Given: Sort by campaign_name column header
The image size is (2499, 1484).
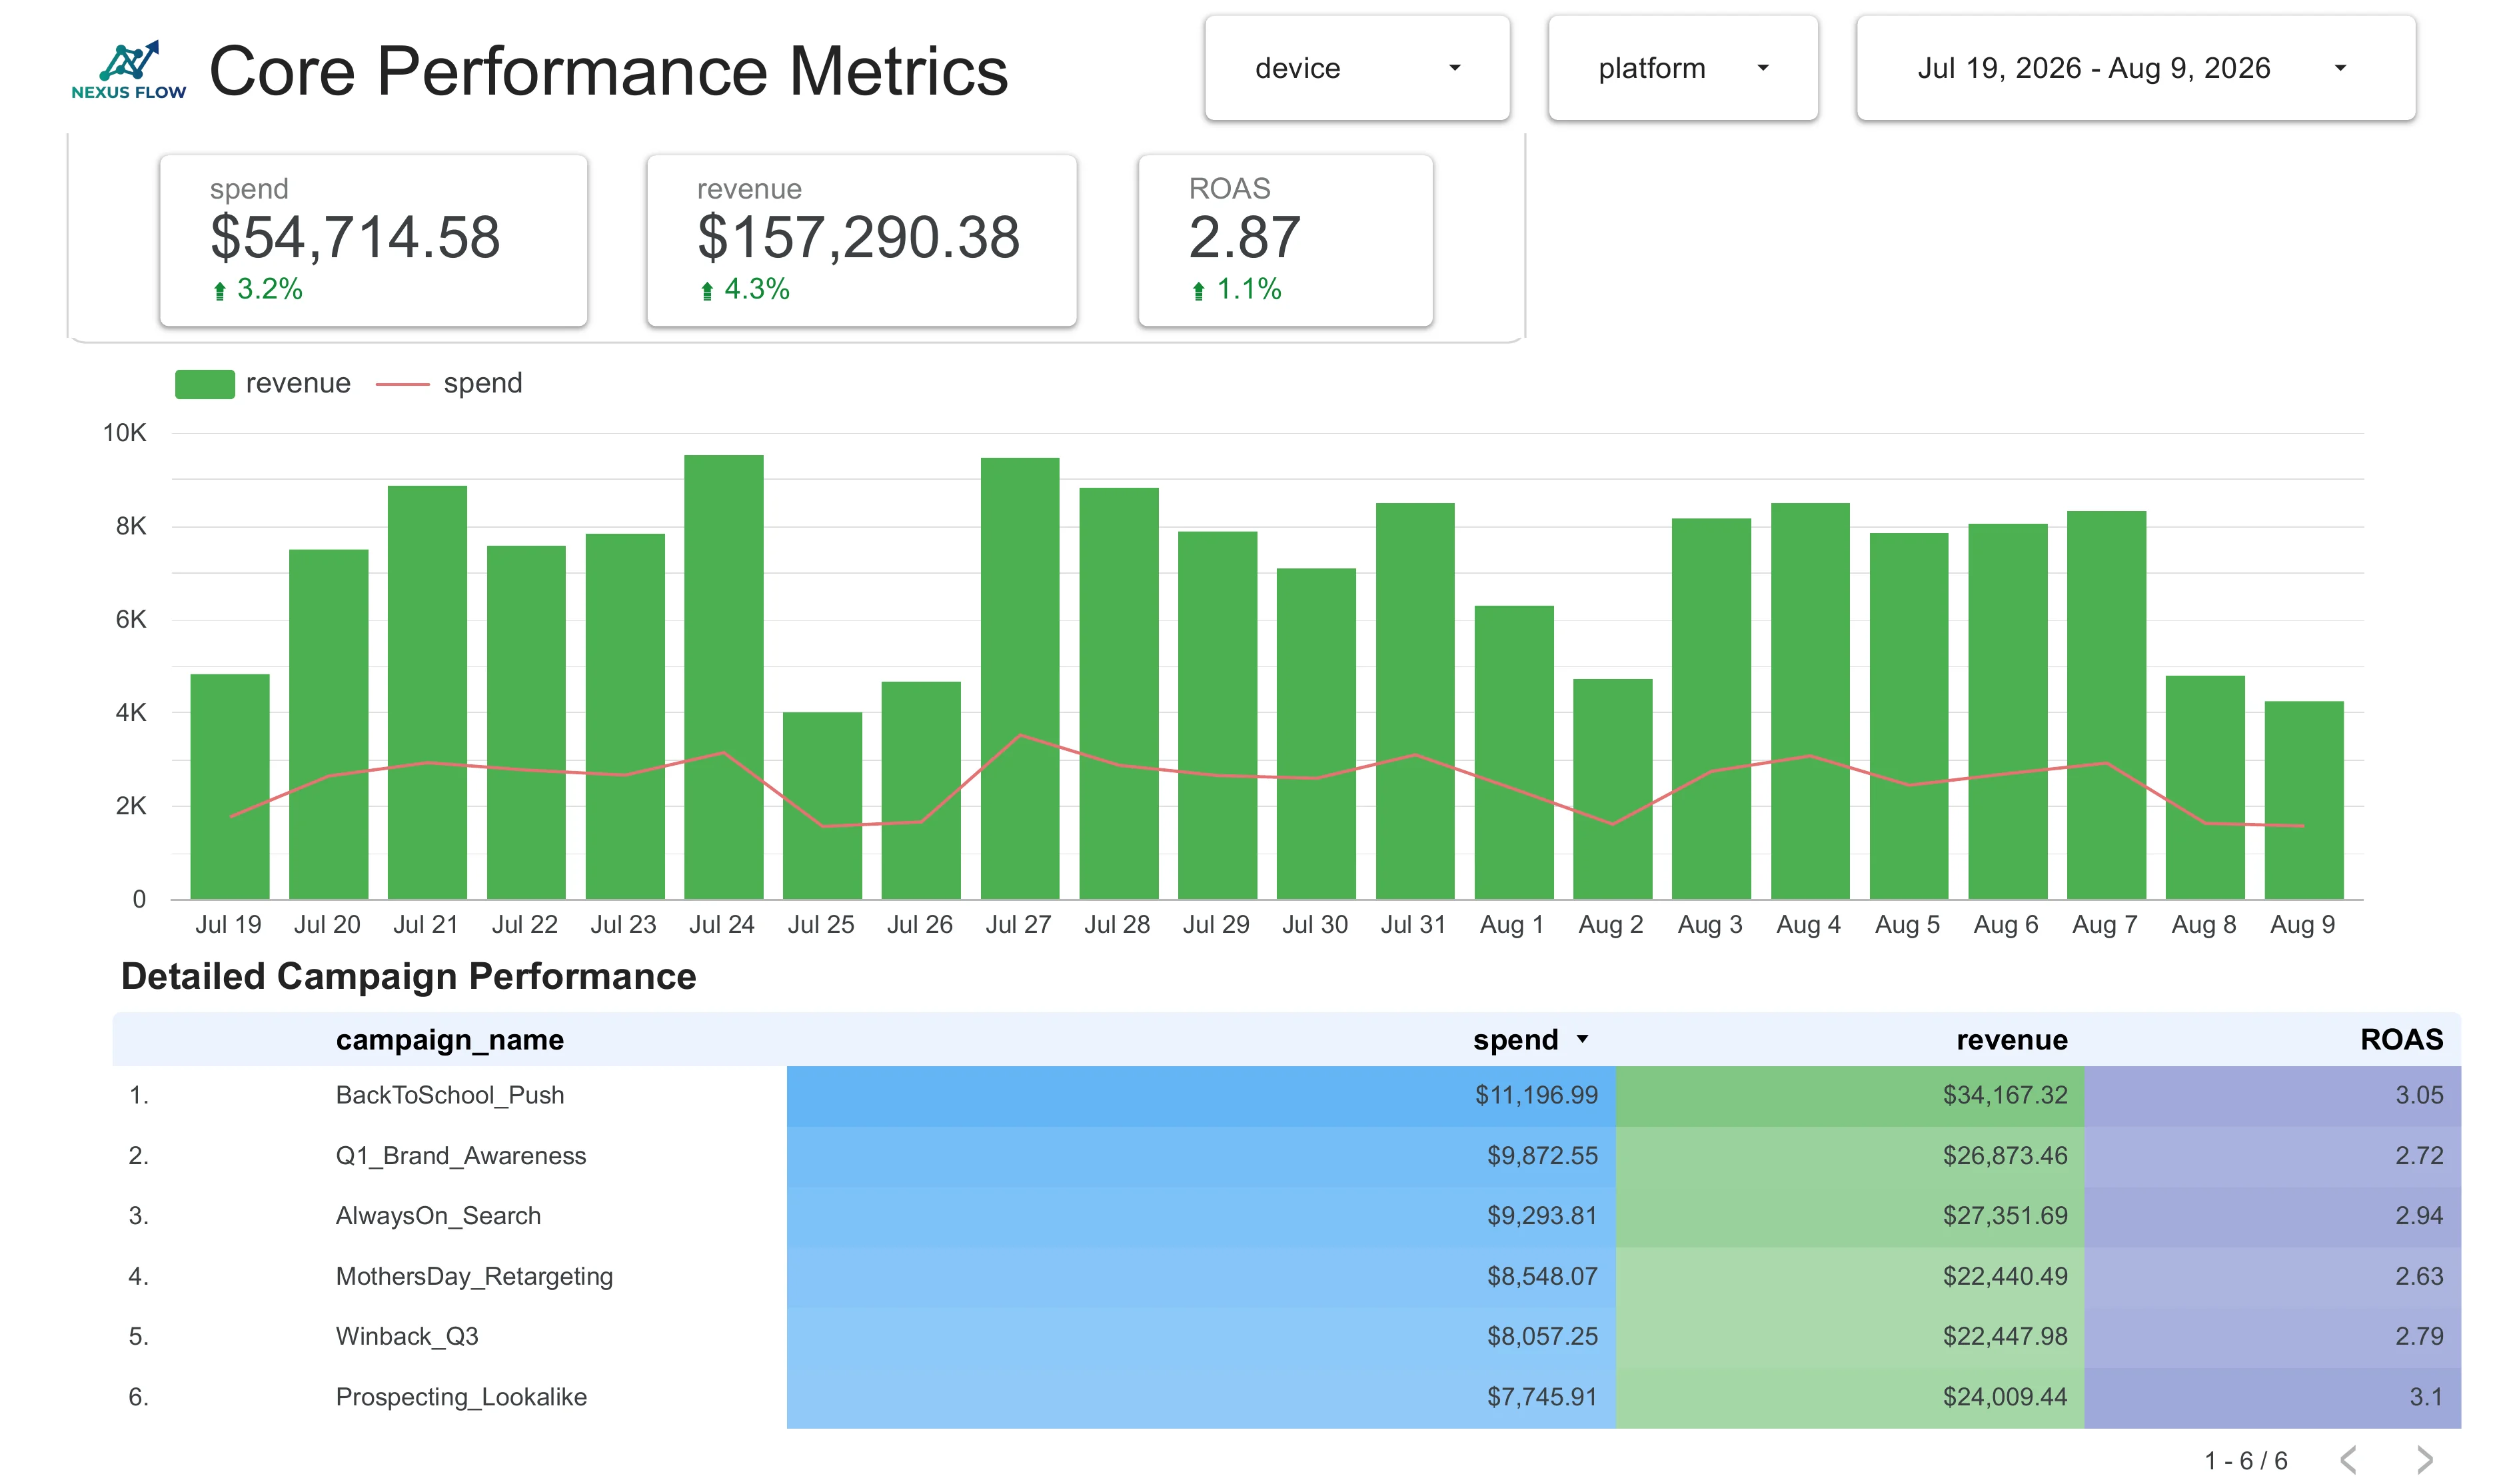Looking at the screenshot, I should (449, 1040).
